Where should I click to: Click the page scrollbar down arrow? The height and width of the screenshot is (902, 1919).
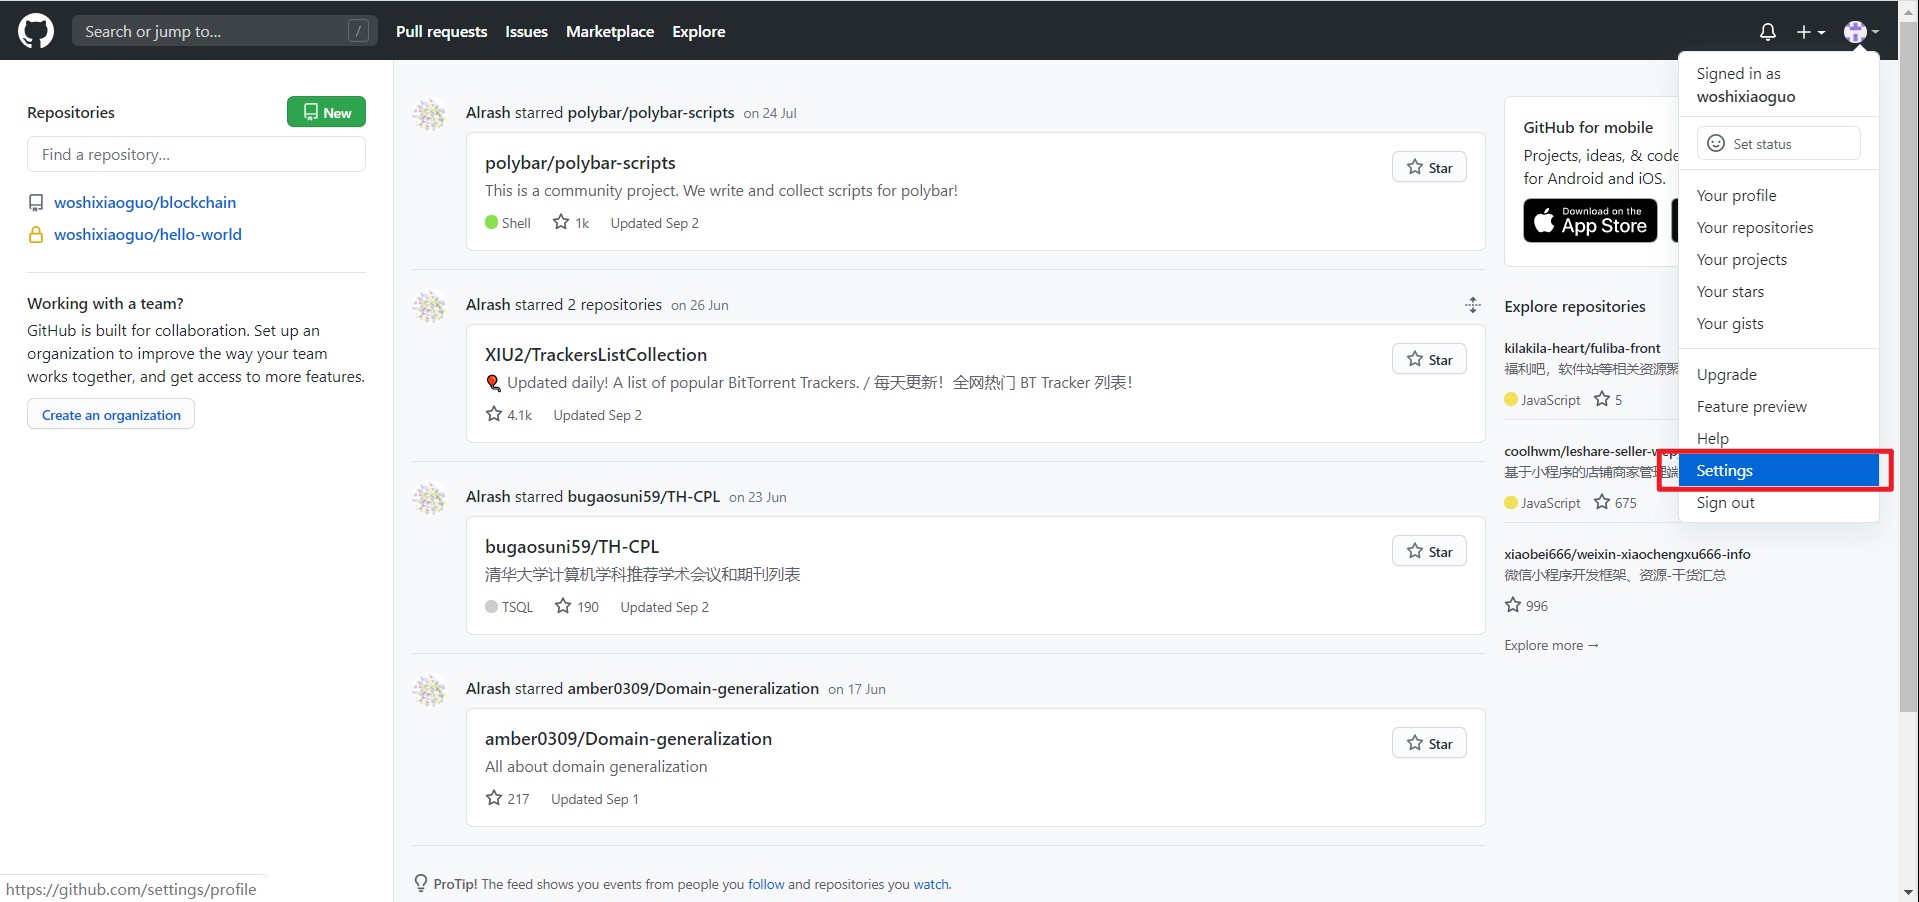(x=1908, y=892)
